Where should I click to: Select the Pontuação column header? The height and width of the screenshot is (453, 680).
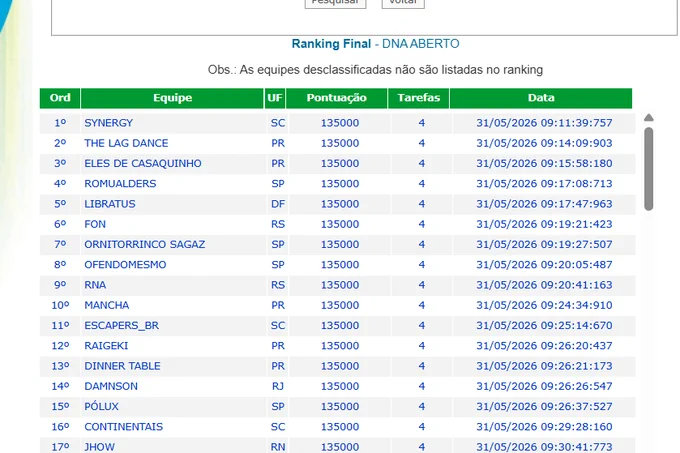pyautogui.click(x=337, y=98)
